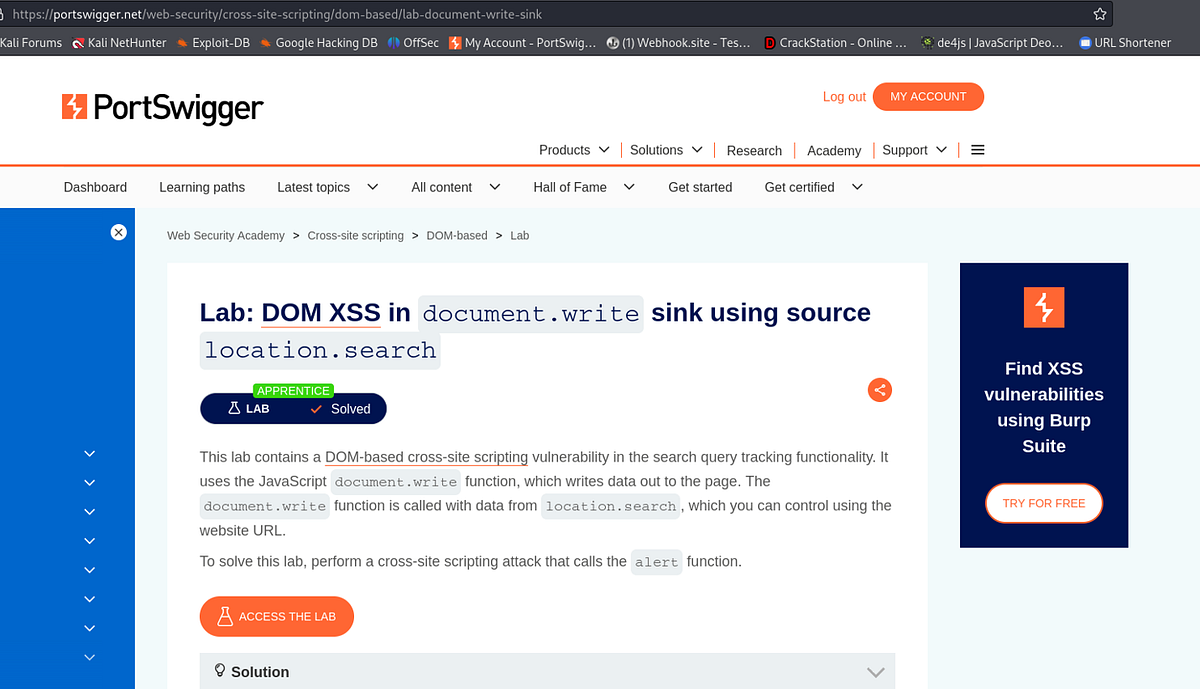Screen dimensions: 1200x689
Task: Expand the Solution section
Action: (875, 671)
